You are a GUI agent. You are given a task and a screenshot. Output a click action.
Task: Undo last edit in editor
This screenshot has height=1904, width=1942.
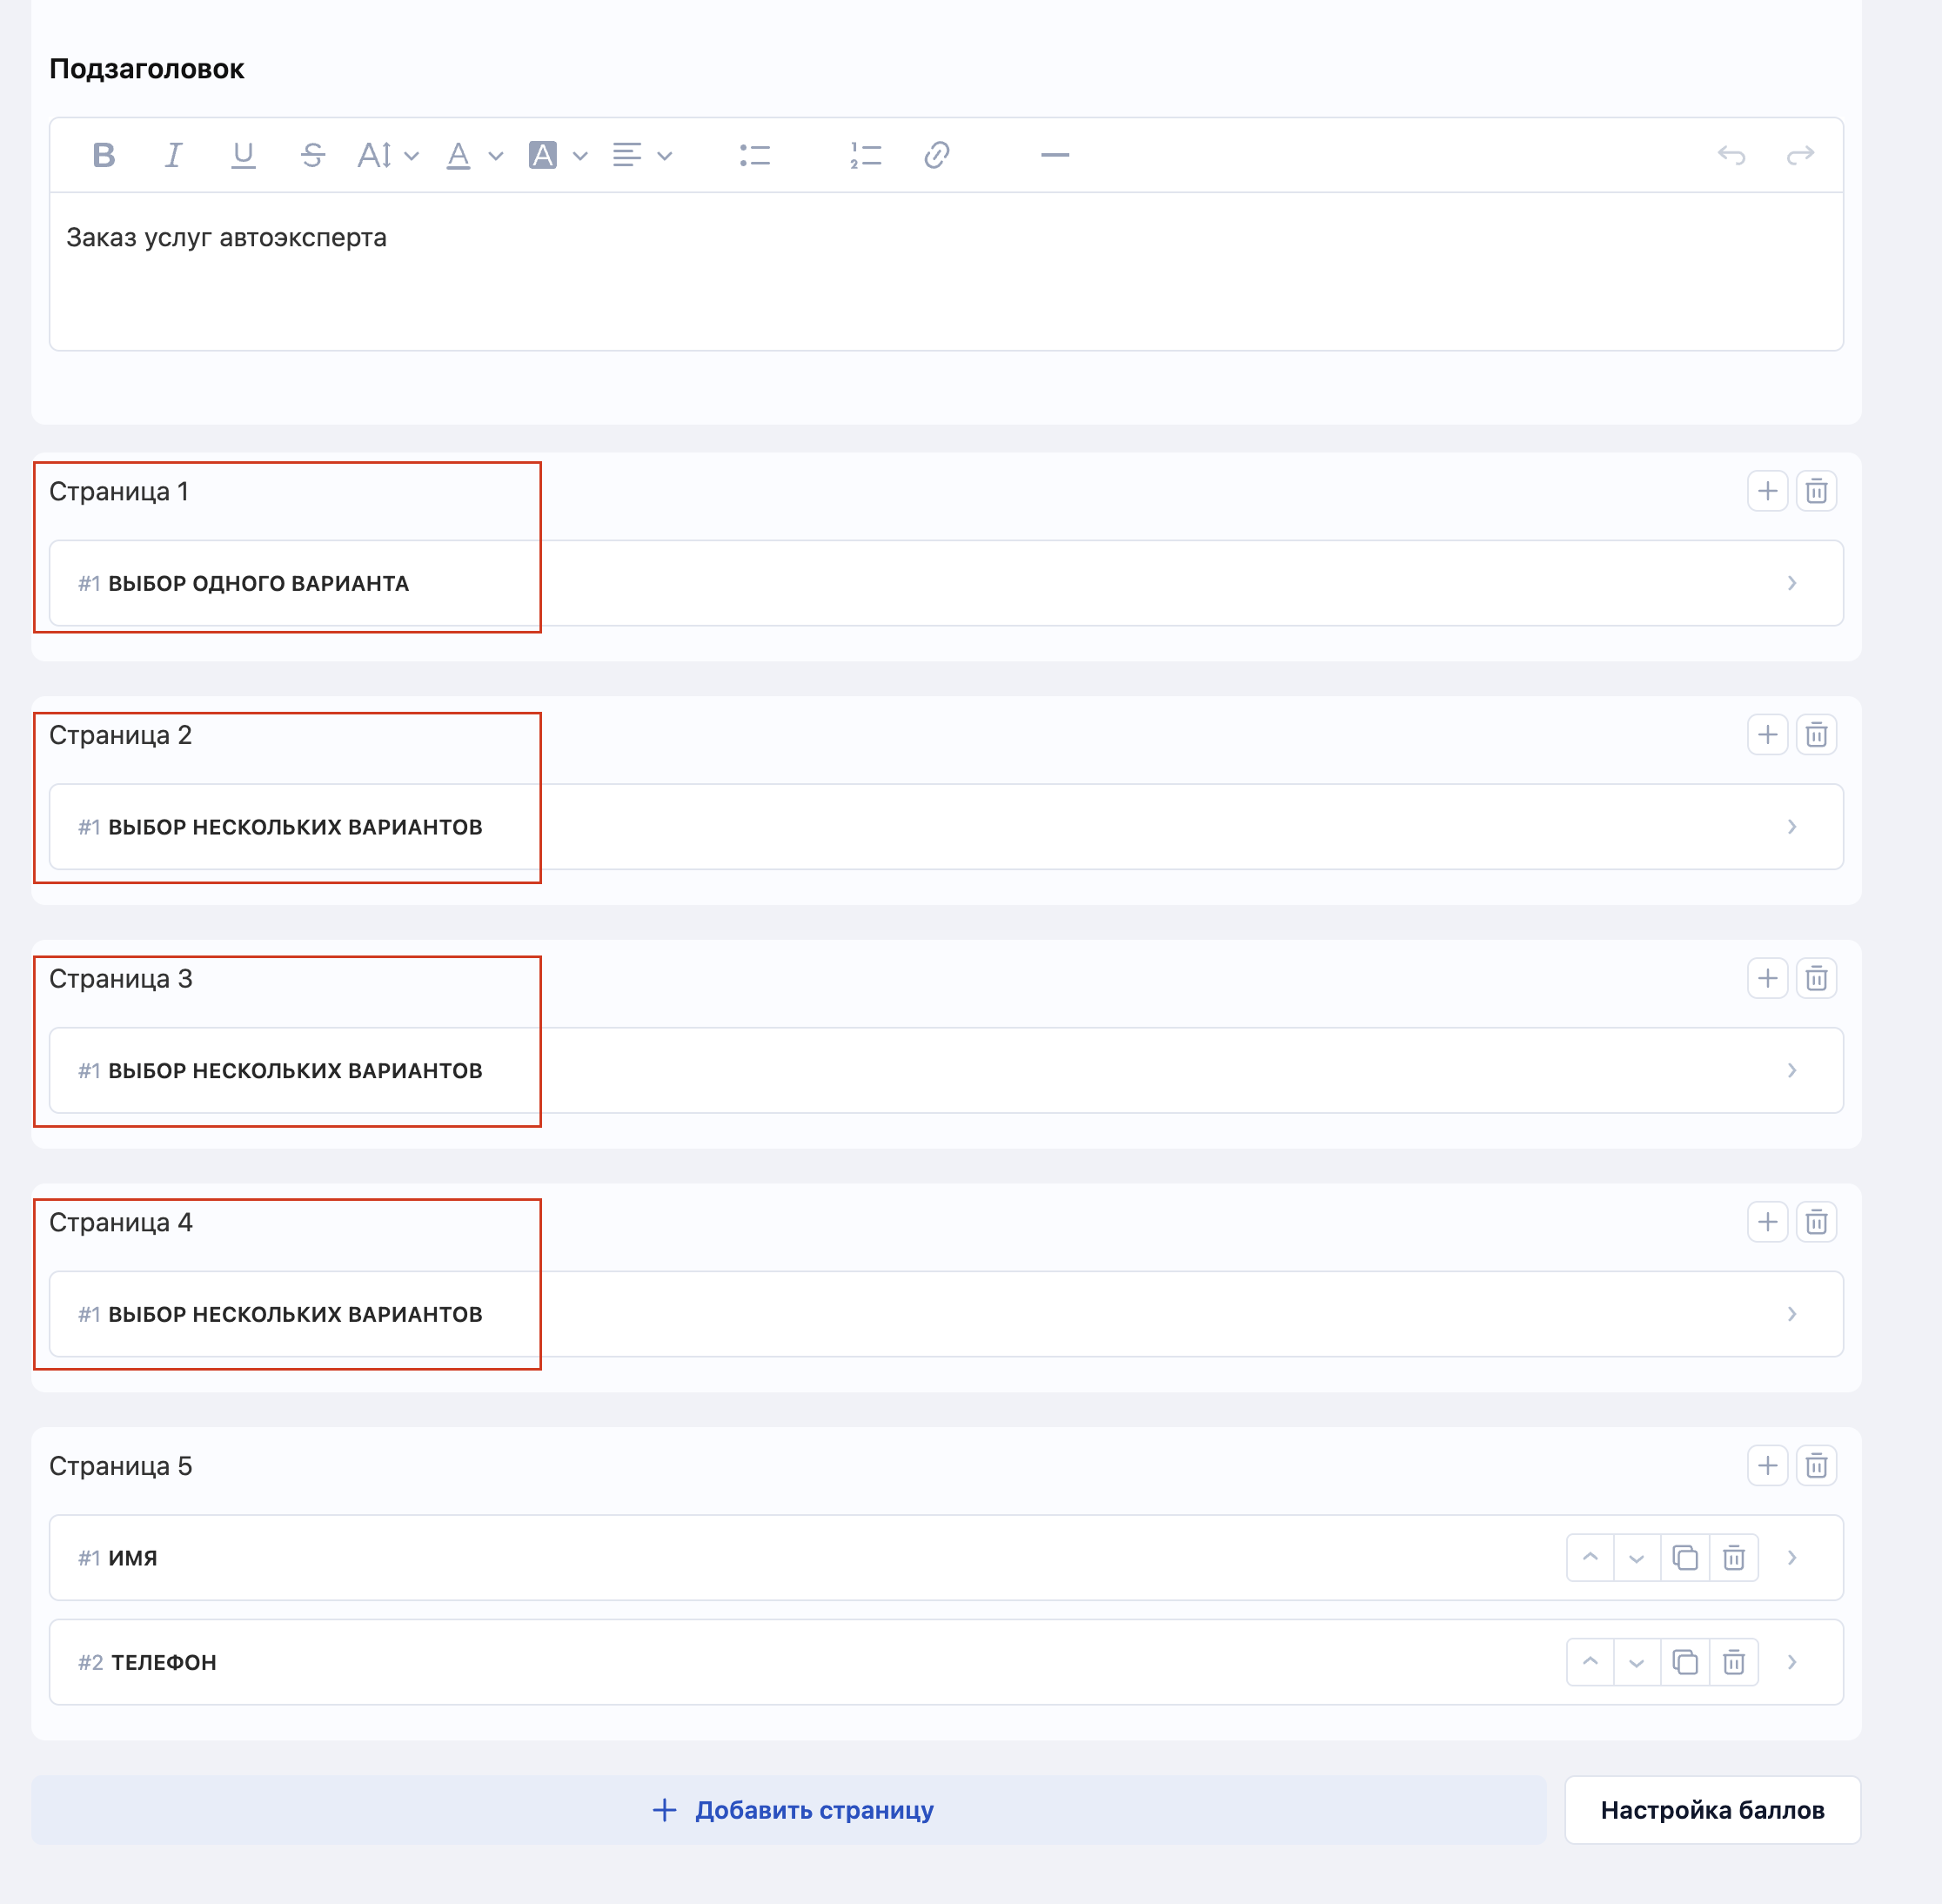tap(1731, 155)
